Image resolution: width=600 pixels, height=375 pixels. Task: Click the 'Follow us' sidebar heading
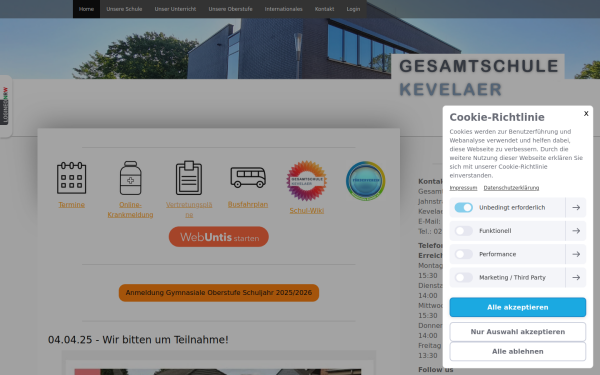tap(435, 370)
